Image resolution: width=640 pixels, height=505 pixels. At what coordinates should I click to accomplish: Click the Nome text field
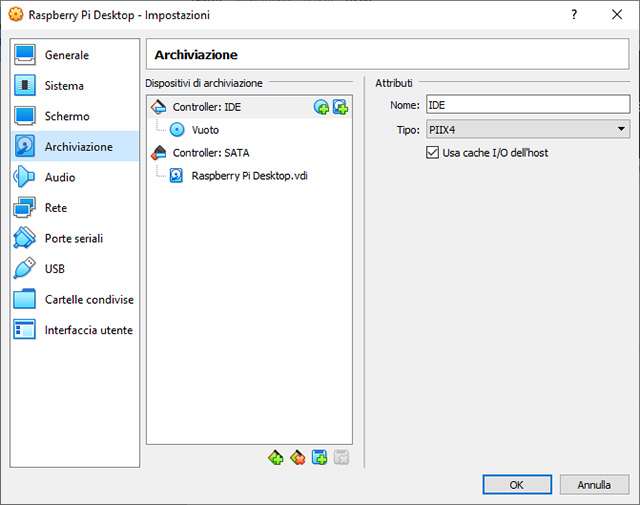[527, 104]
